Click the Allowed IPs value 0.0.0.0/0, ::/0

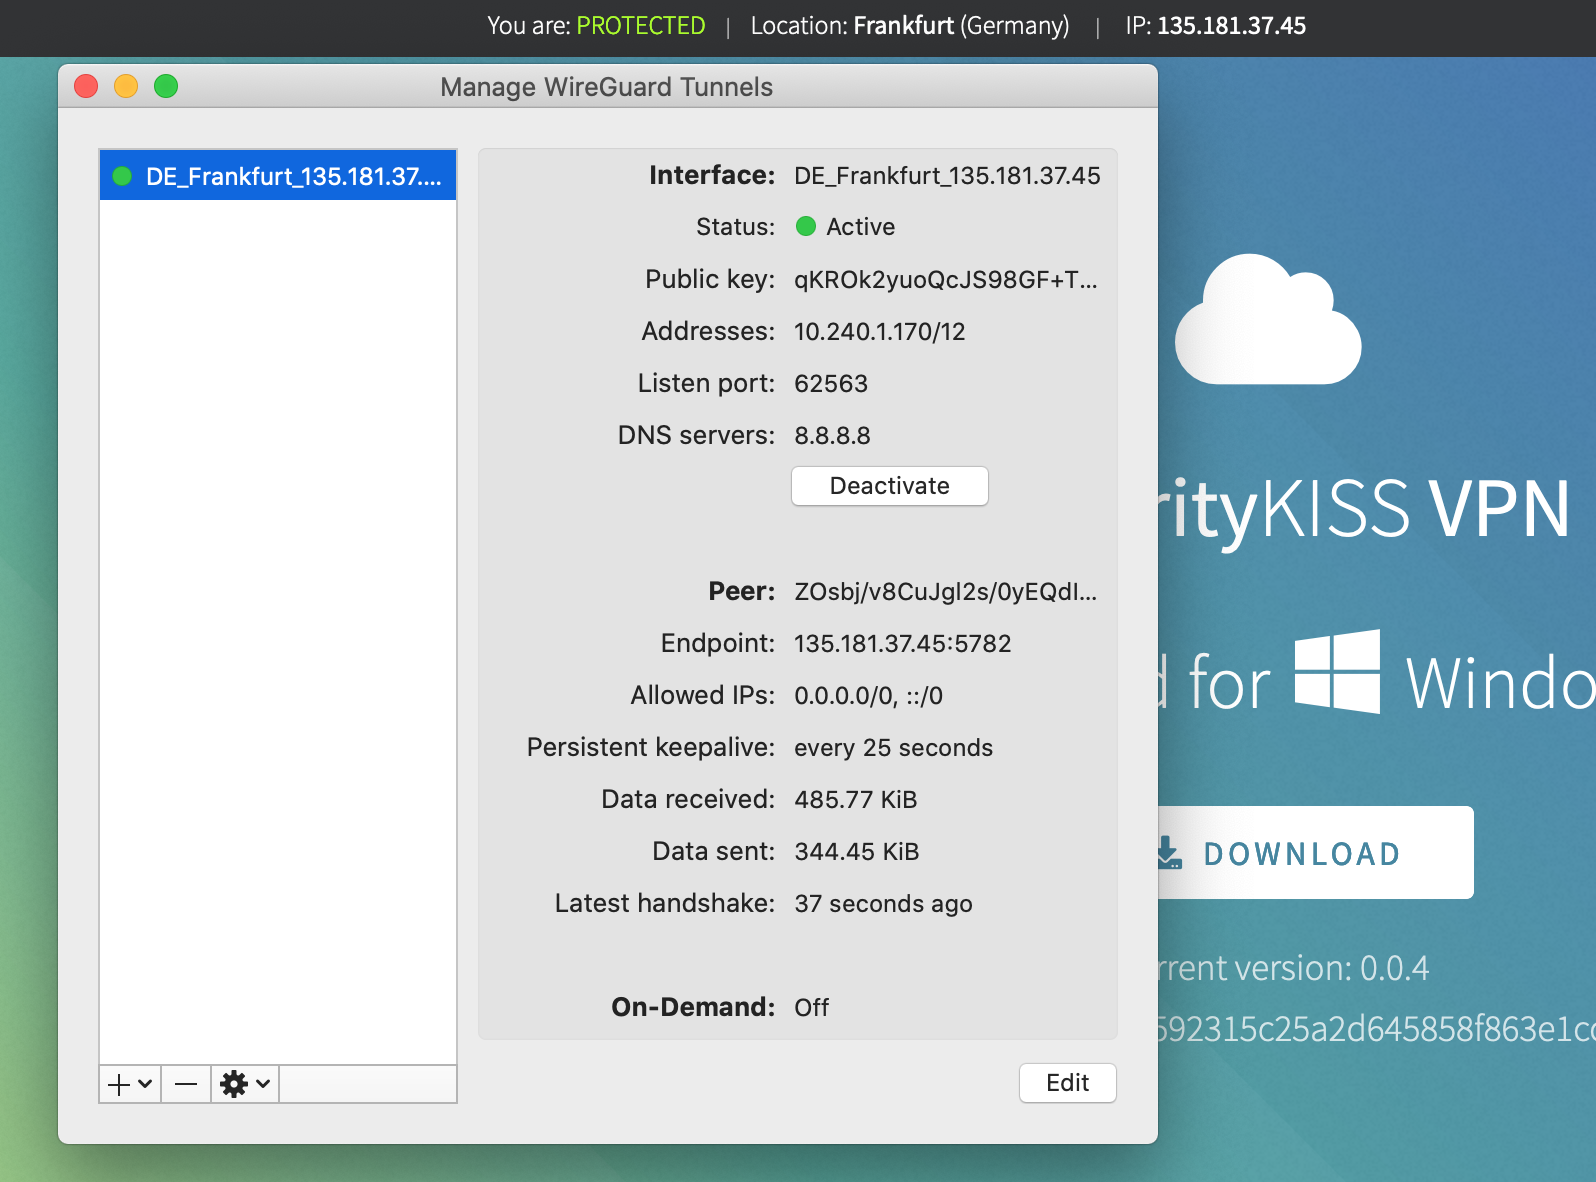[x=868, y=696]
